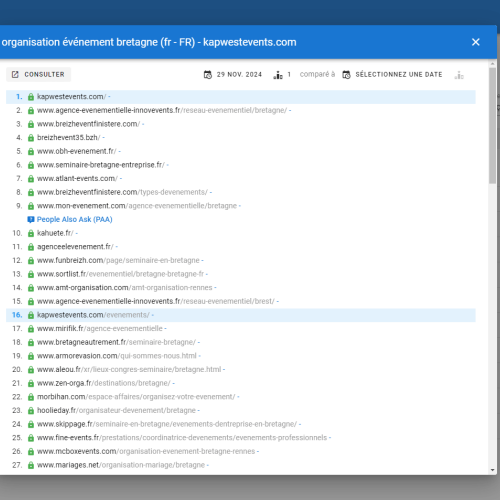Screen dimensions: 500x500
Task: Open the kahuete.fr/ result
Action: (x=55, y=233)
